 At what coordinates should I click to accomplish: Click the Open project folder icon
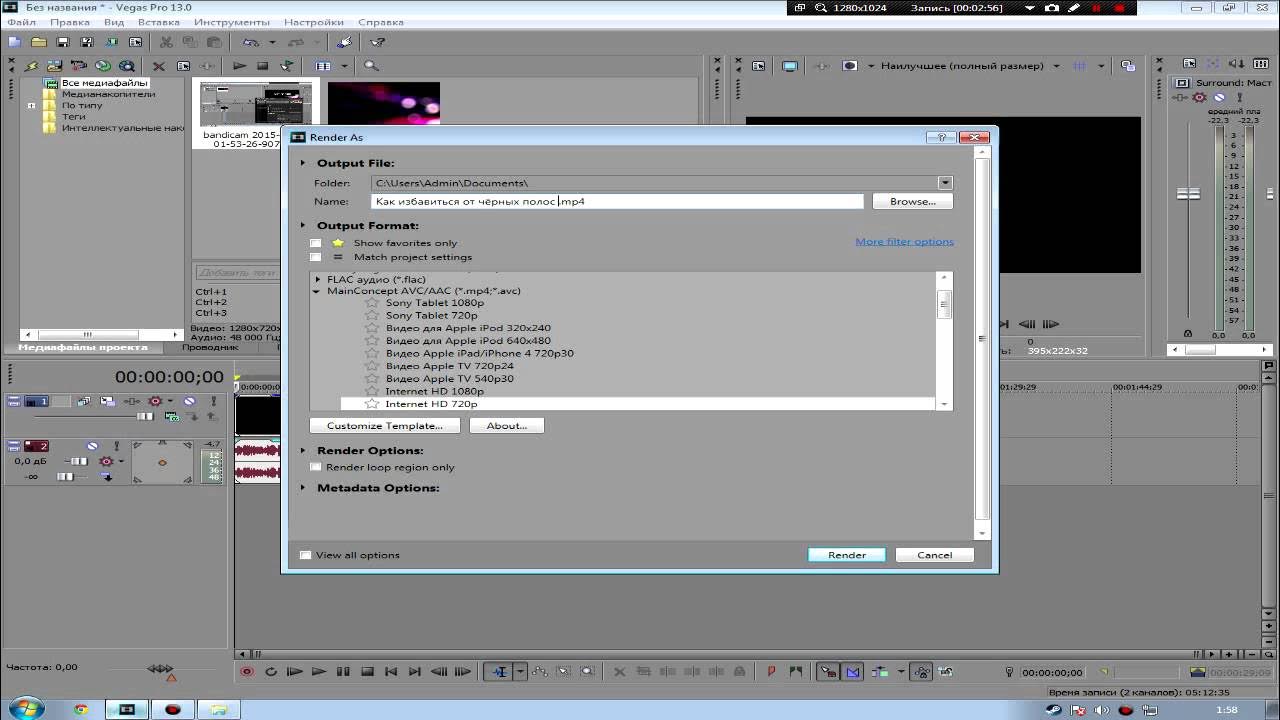tap(38, 42)
